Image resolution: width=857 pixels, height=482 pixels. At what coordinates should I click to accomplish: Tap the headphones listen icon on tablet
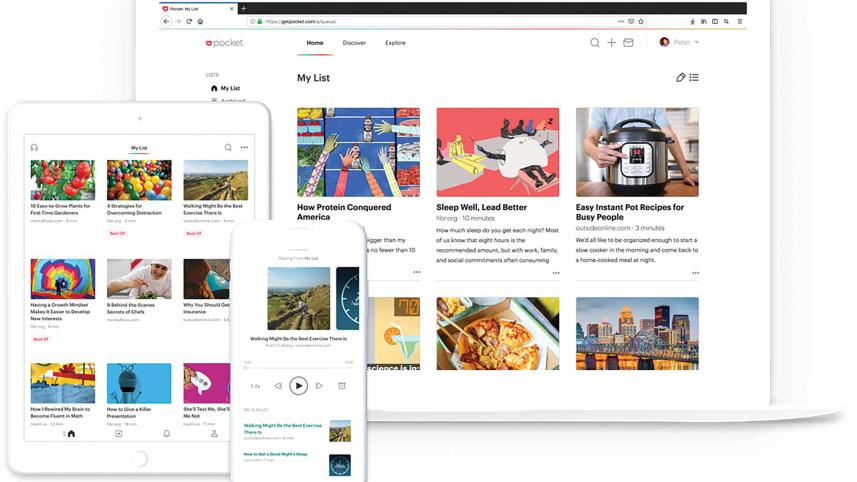[x=34, y=147]
